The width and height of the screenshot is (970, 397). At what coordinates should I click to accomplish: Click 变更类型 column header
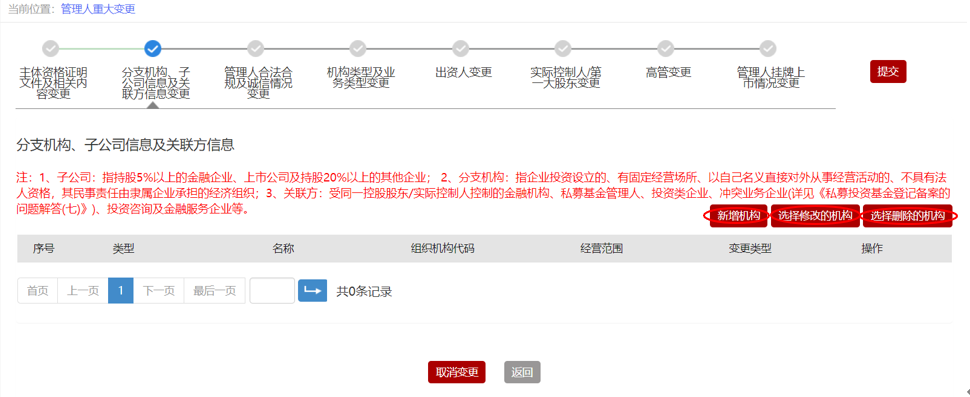click(750, 249)
